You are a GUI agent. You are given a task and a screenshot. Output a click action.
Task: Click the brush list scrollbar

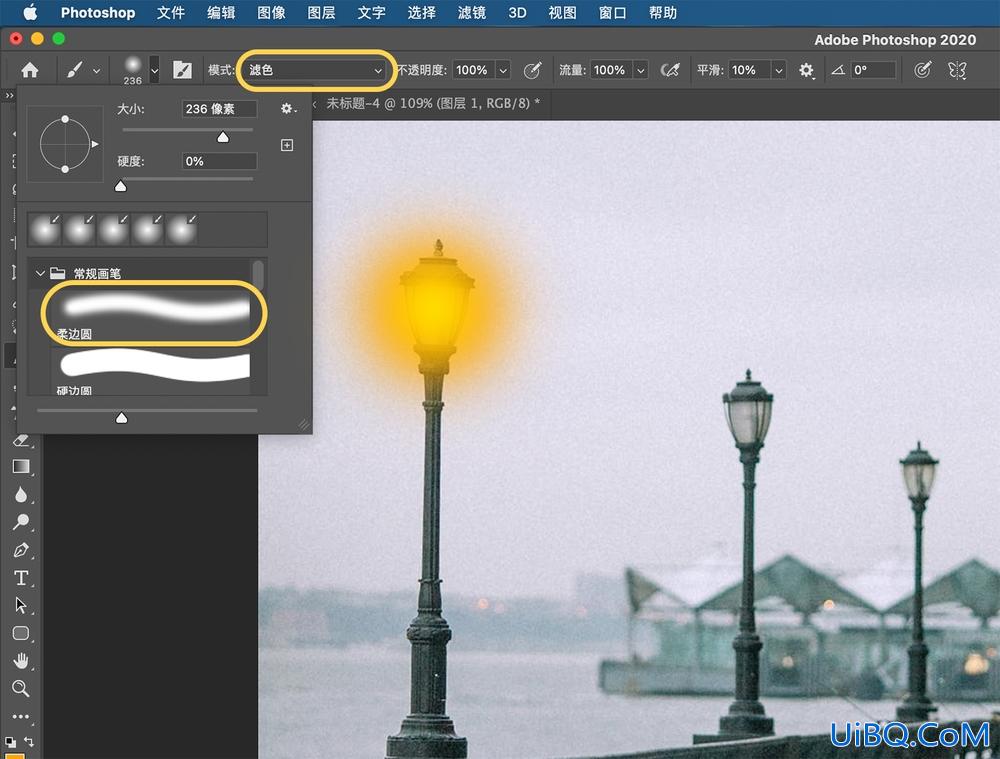point(258,274)
